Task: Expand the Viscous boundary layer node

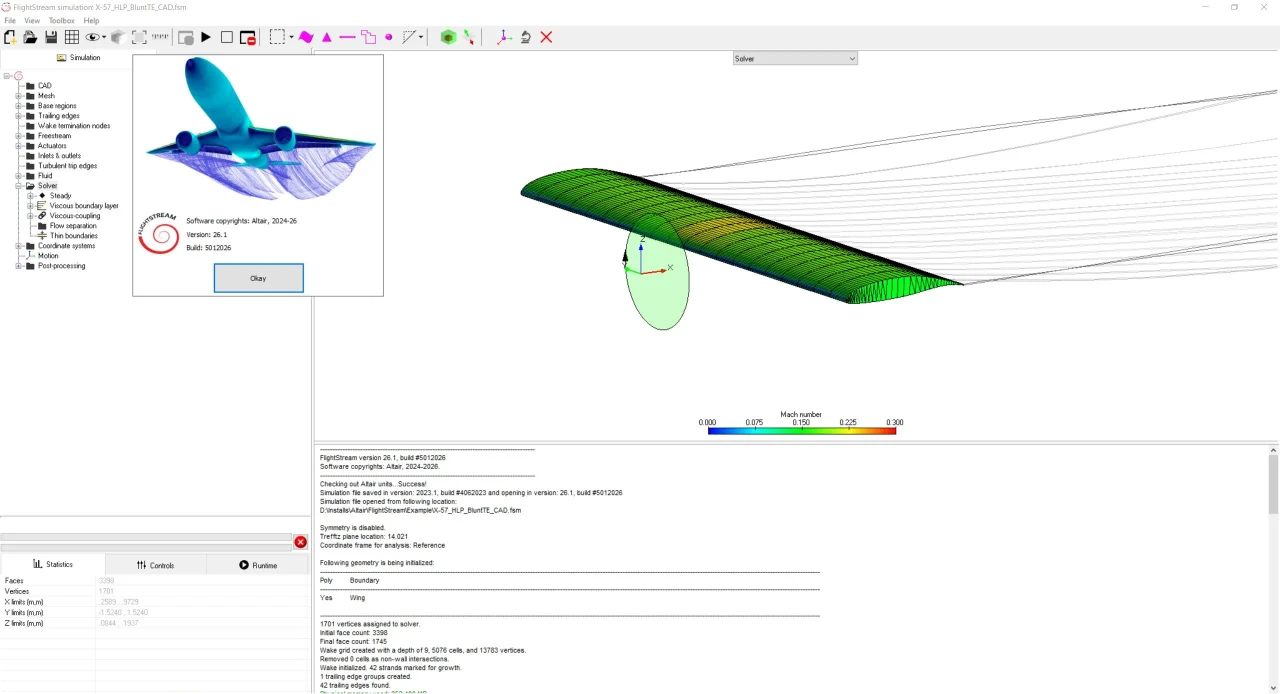Action: 31,206
